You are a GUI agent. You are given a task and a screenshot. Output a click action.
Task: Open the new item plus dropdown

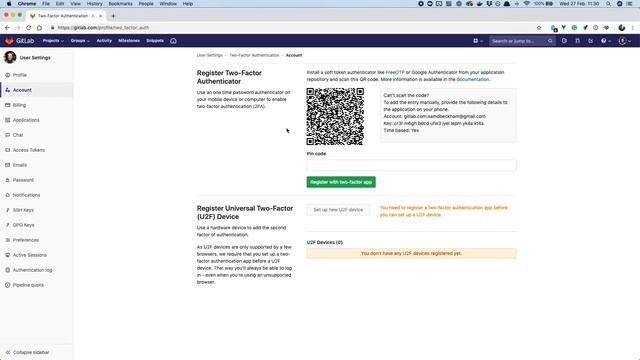478,41
